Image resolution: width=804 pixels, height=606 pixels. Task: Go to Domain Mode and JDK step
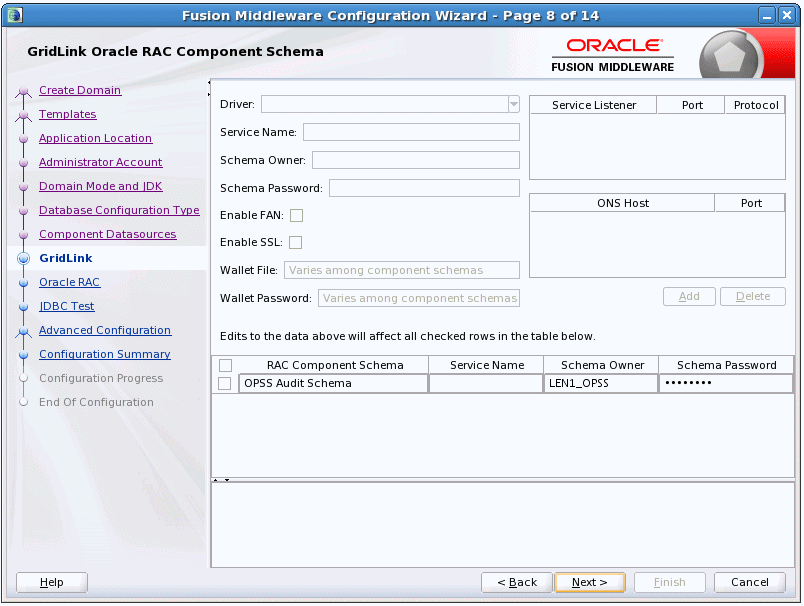pyautogui.click(x=100, y=186)
